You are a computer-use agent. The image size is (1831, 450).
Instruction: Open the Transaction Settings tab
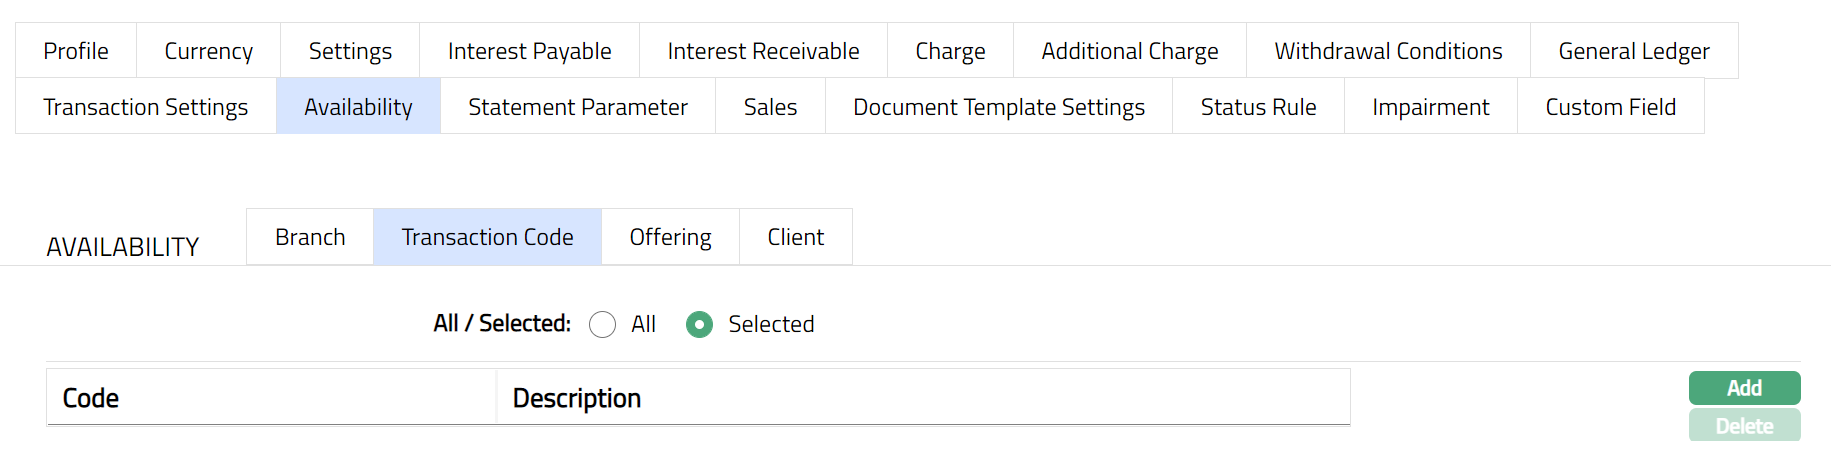(x=146, y=107)
